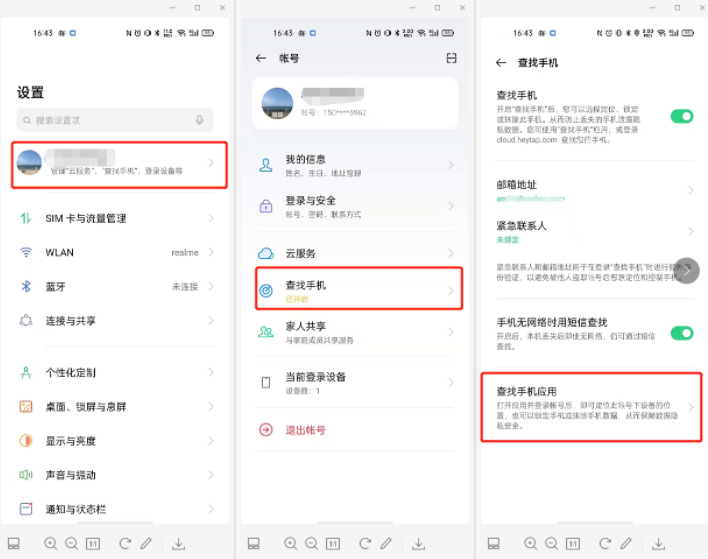The image size is (708, 559).
Task: Rotate the image in the first (设置) viewer
Action: tap(125, 543)
